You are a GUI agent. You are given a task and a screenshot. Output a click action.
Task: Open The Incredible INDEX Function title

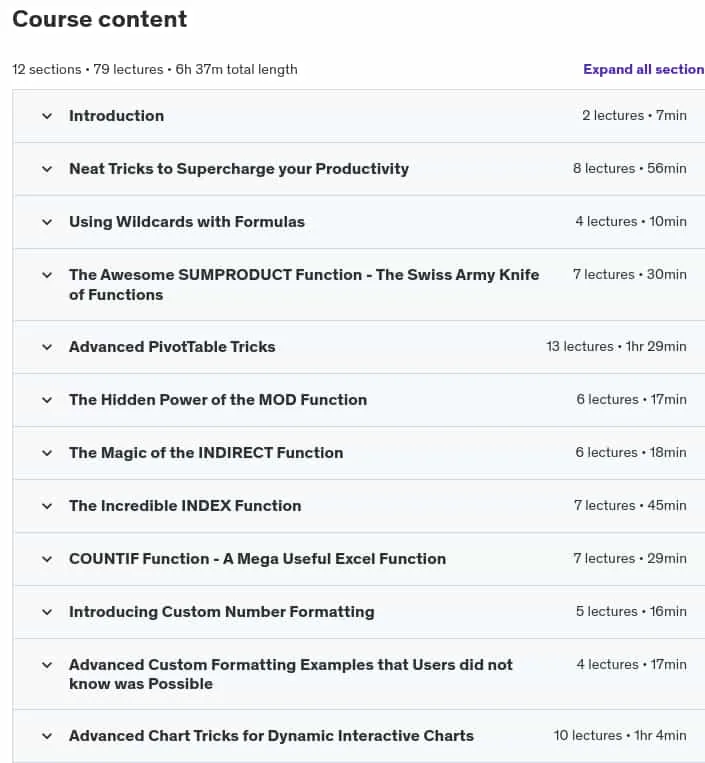point(185,506)
